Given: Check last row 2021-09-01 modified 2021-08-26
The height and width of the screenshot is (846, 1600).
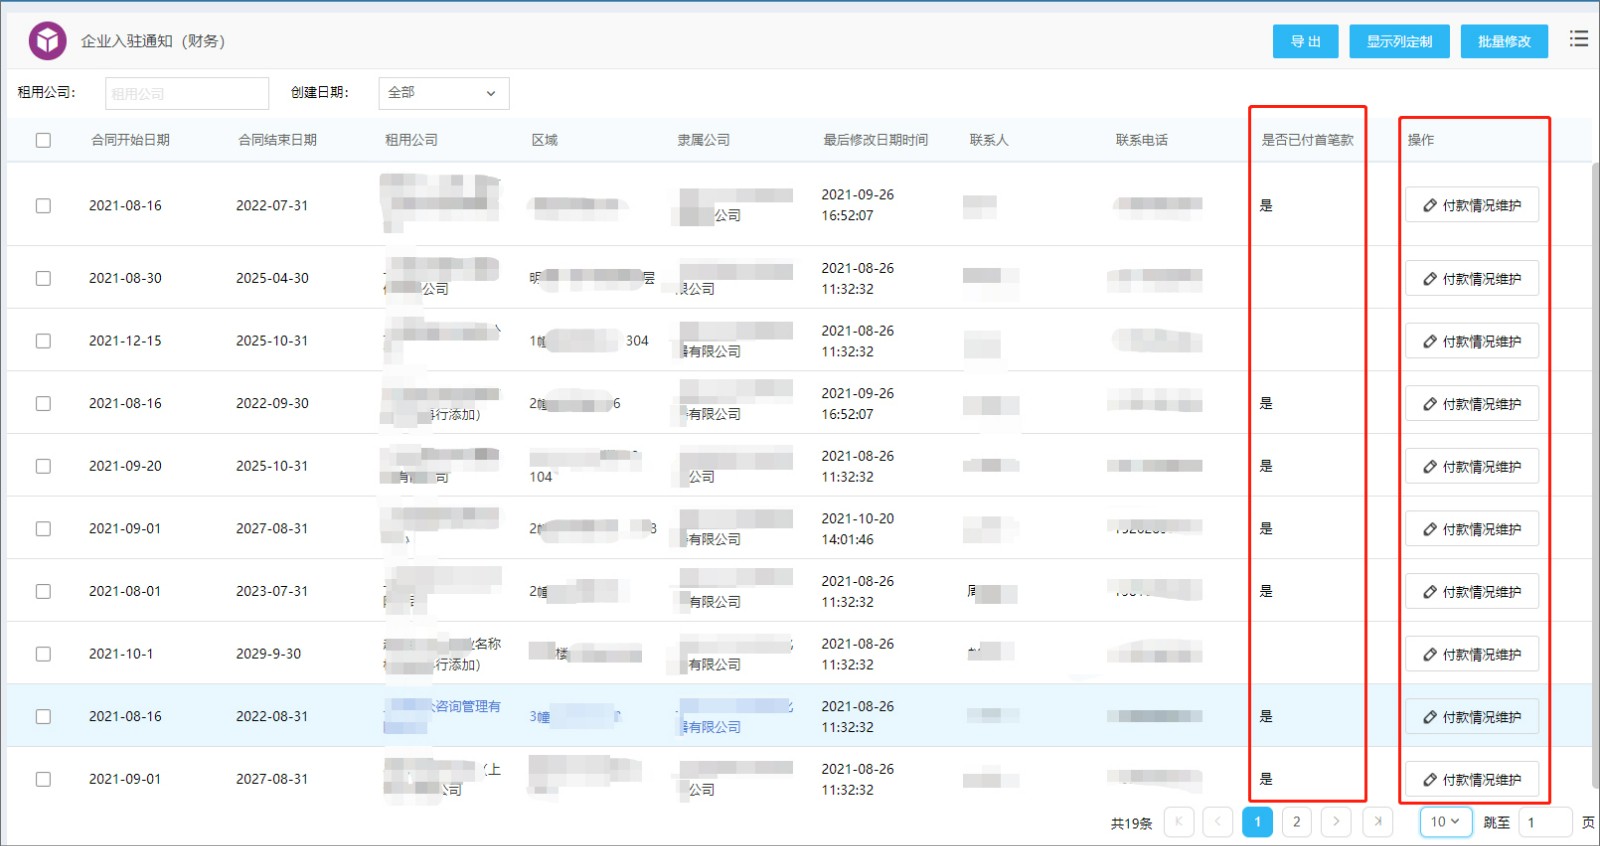Looking at the screenshot, I should pyautogui.click(x=43, y=779).
